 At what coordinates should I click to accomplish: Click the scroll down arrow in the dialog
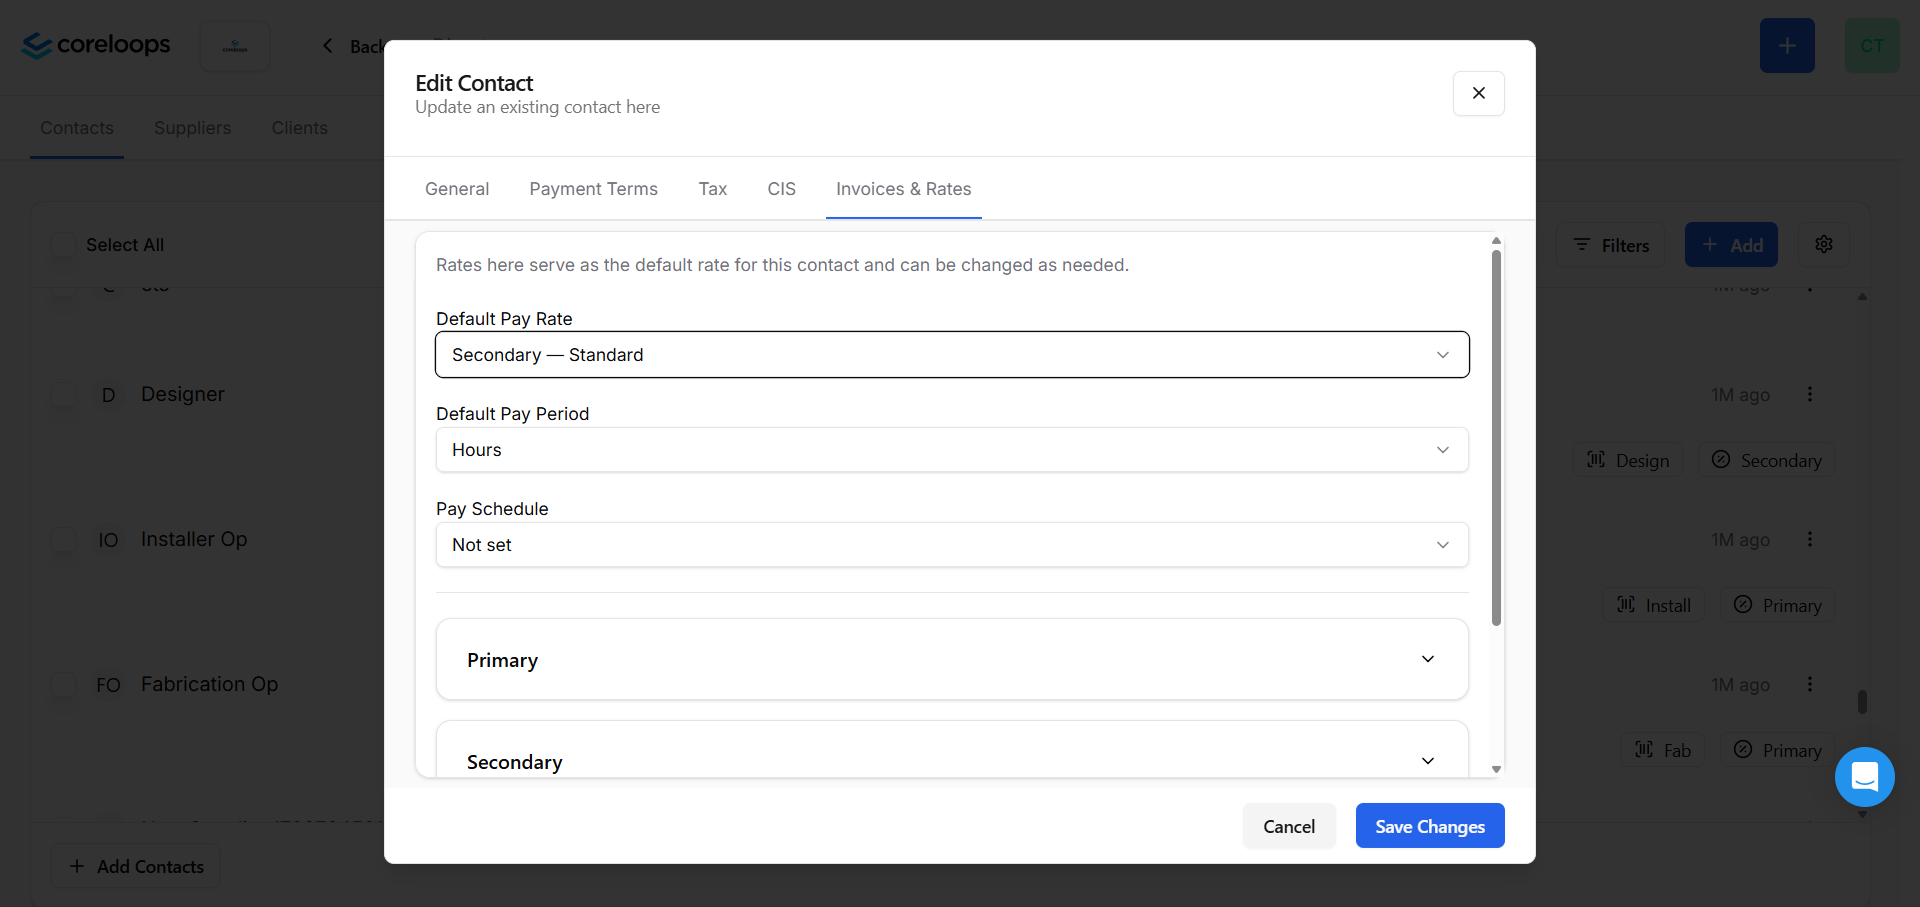pyautogui.click(x=1496, y=769)
